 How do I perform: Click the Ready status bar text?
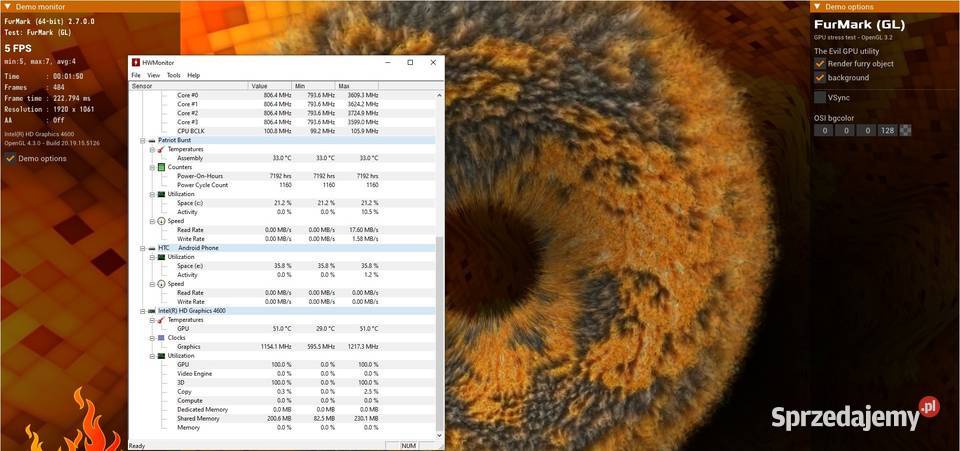click(x=137, y=446)
